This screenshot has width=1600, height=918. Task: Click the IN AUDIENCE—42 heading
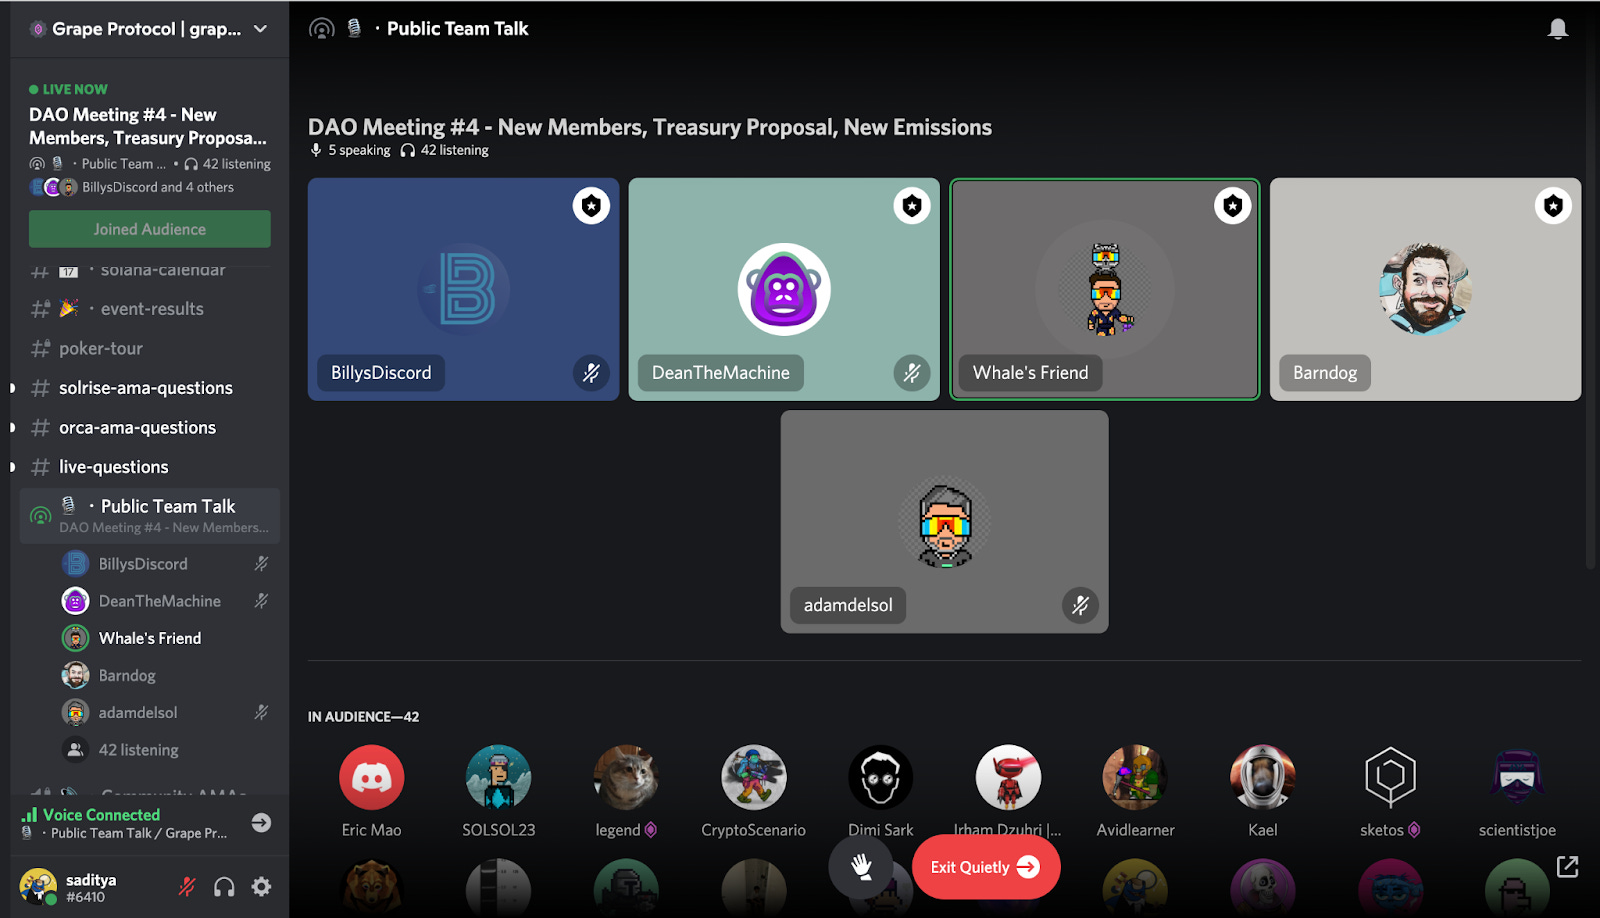click(x=363, y=717)
